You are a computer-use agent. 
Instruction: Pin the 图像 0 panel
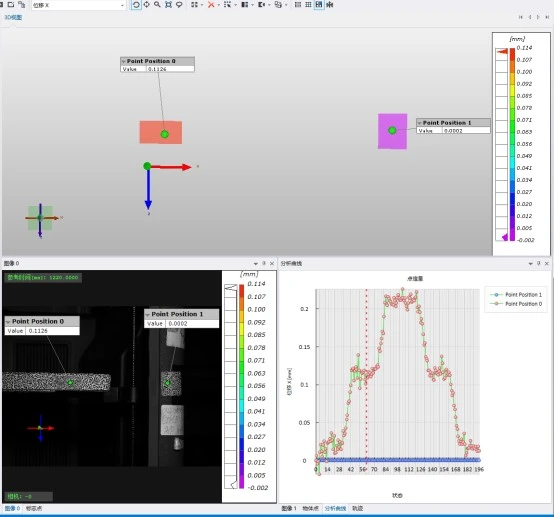[264, 263]
